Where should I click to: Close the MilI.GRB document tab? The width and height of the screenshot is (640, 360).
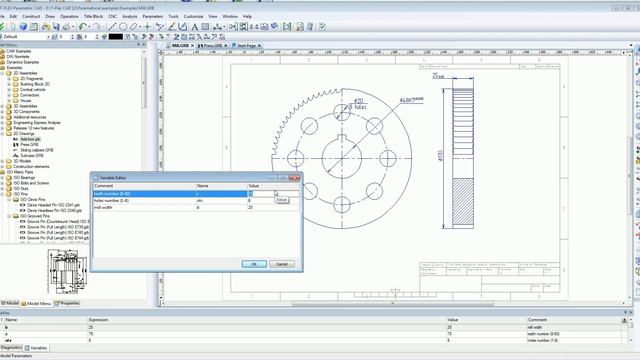coord(192,46)
